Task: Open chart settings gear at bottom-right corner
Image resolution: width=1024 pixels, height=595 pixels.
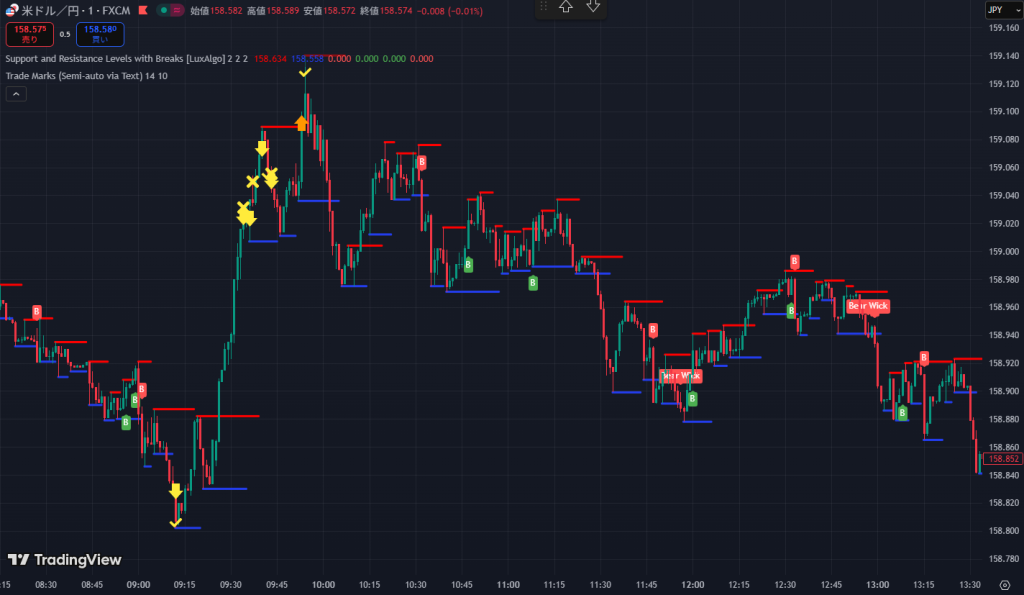Action: pos(1004,585)
